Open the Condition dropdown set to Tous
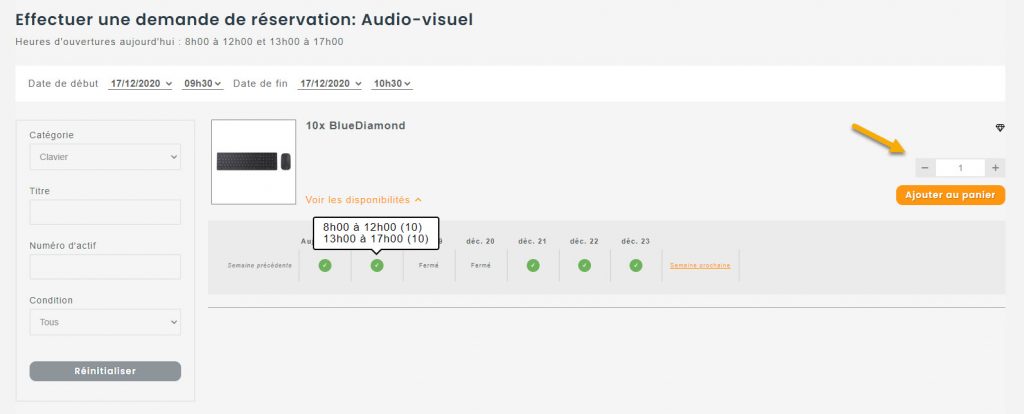This screenshot has width=1024, height=414. [105, 322]
